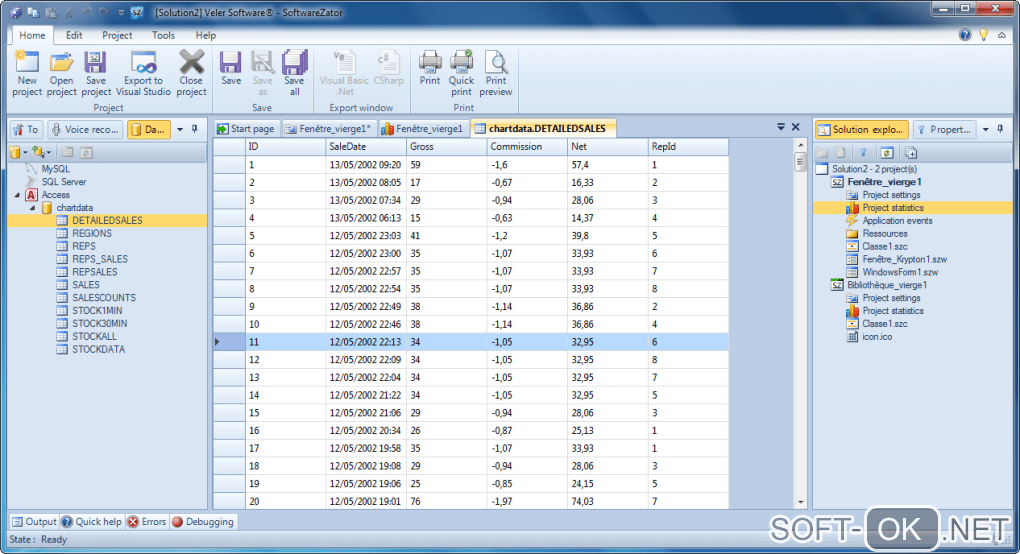Click the add database with cursor icon
The image size is (1020, 554).
coord(38,152)
